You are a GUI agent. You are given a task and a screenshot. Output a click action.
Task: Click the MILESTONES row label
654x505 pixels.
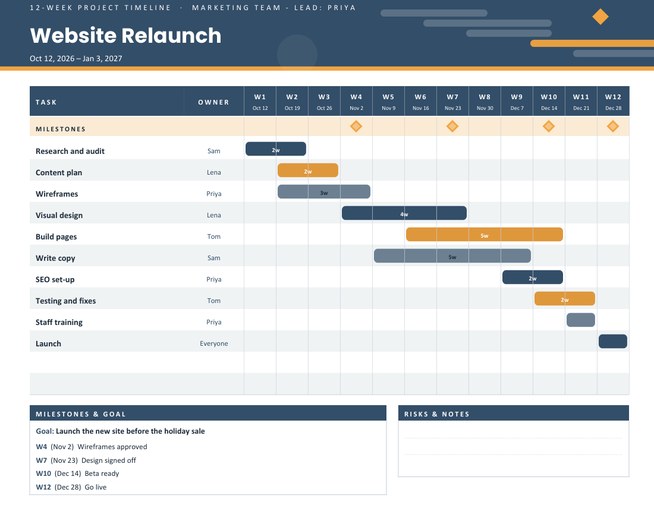[60, 129]
